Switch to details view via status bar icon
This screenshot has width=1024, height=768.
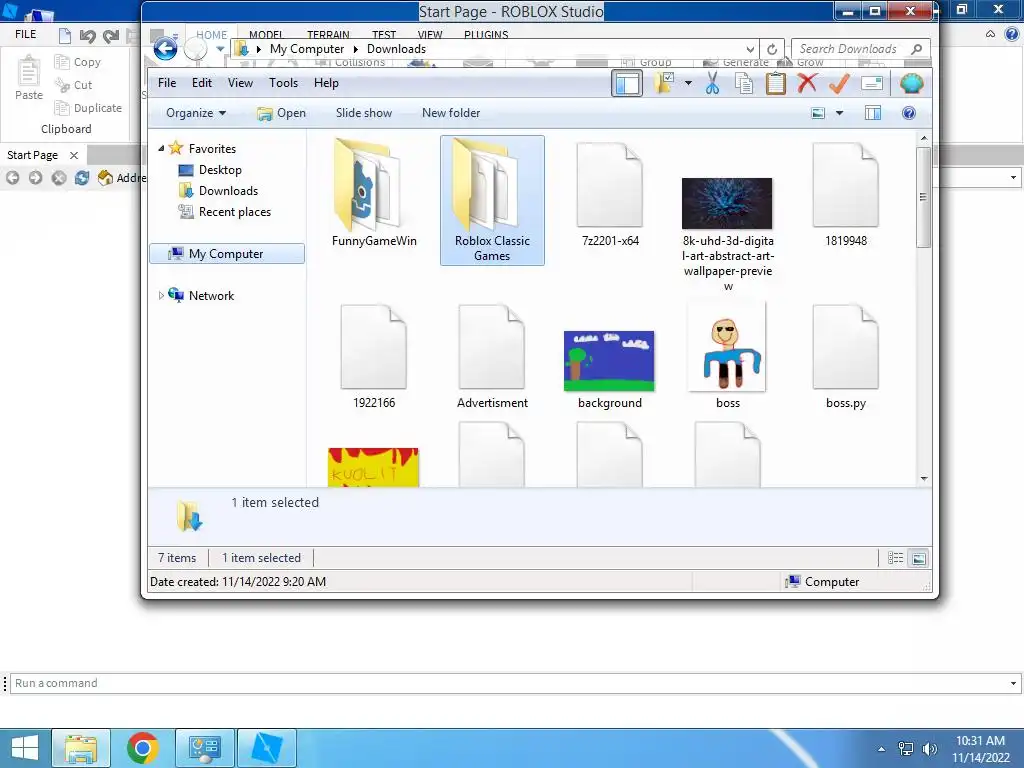(x=895, y=558)
